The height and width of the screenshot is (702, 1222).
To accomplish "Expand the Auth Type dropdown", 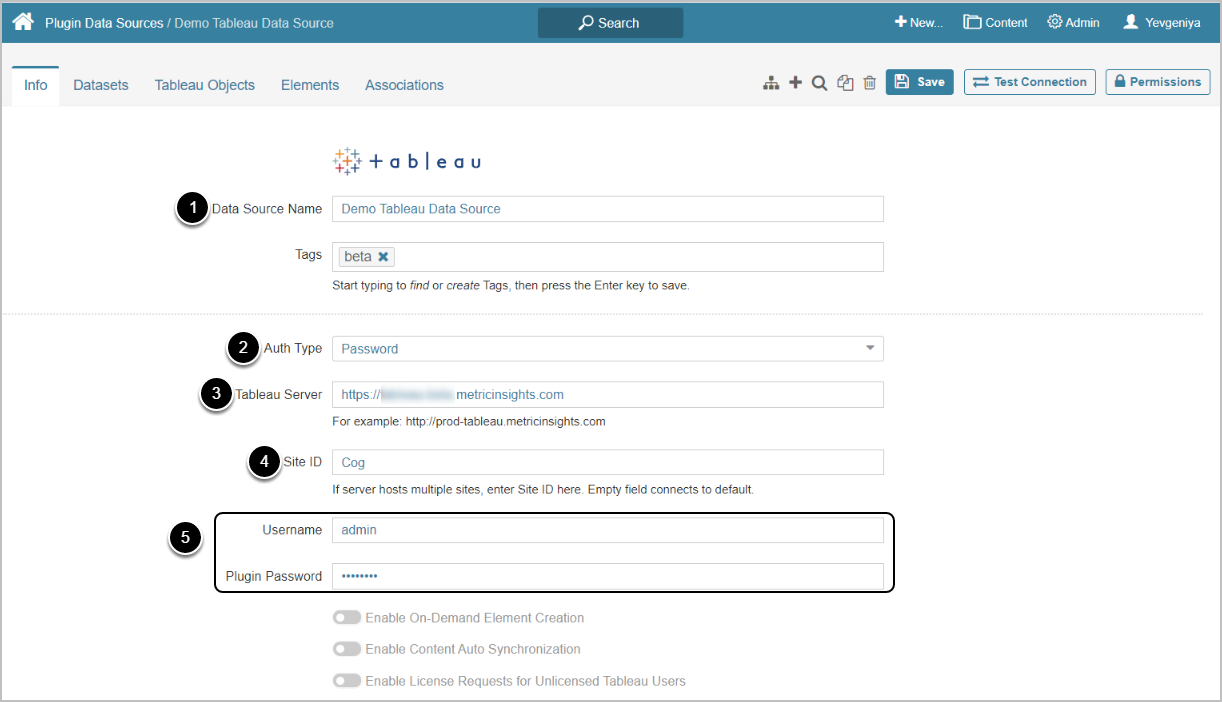I will (x=608, y=349).
